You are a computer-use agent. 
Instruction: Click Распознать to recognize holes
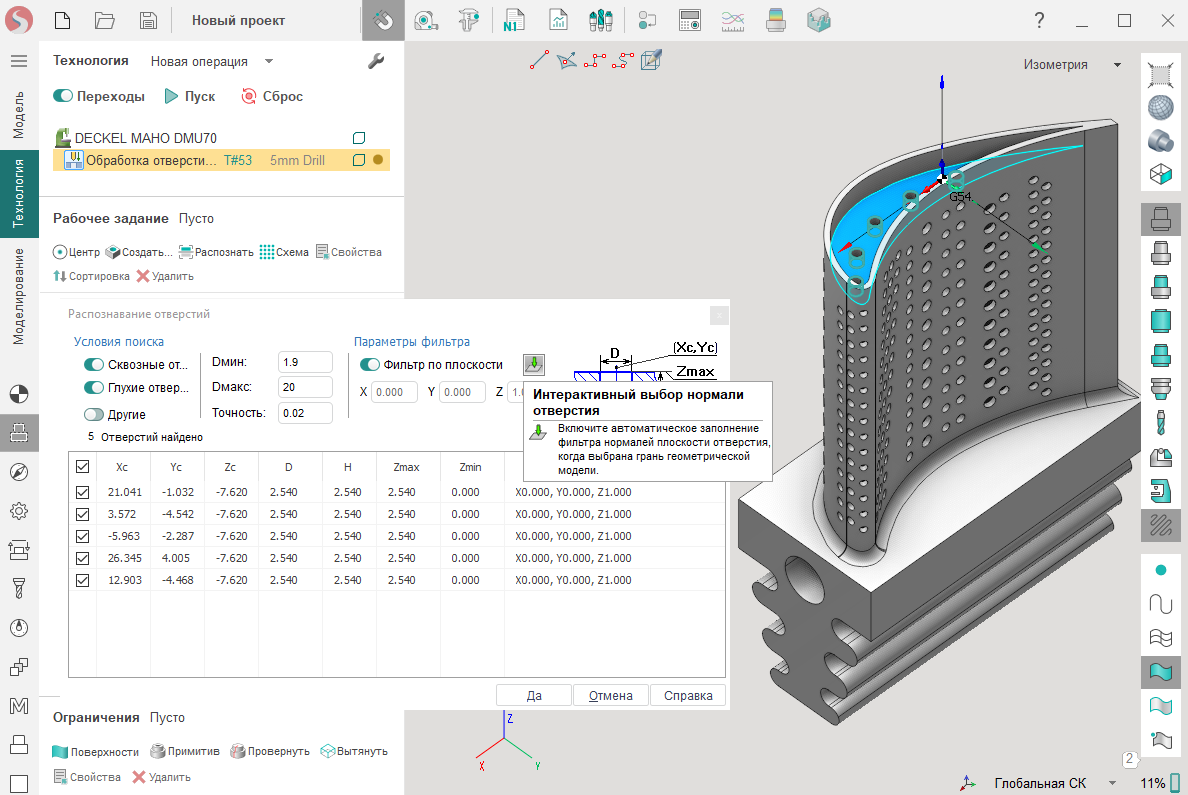coord(215,252)
